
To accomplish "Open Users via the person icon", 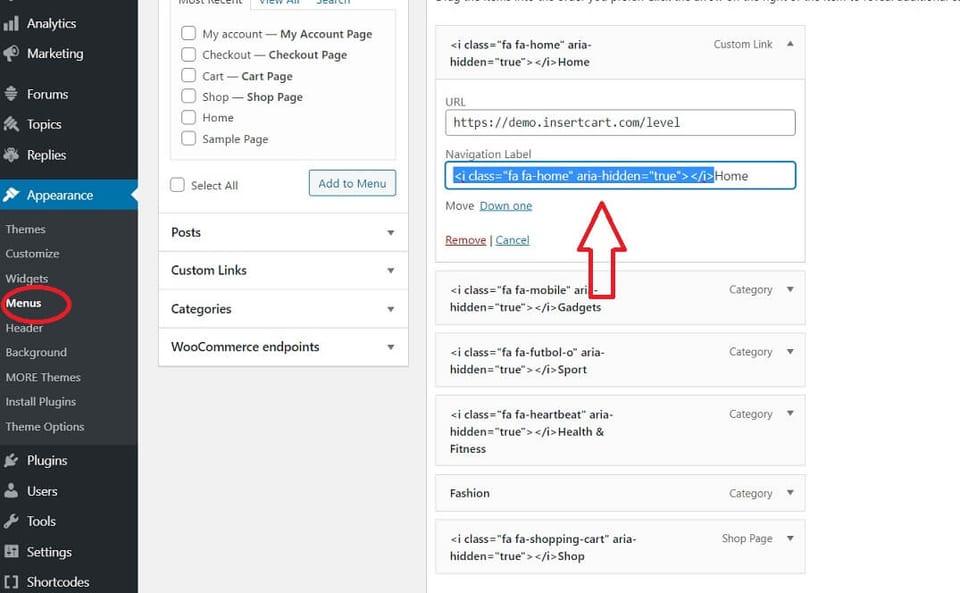I will [11, 491].
